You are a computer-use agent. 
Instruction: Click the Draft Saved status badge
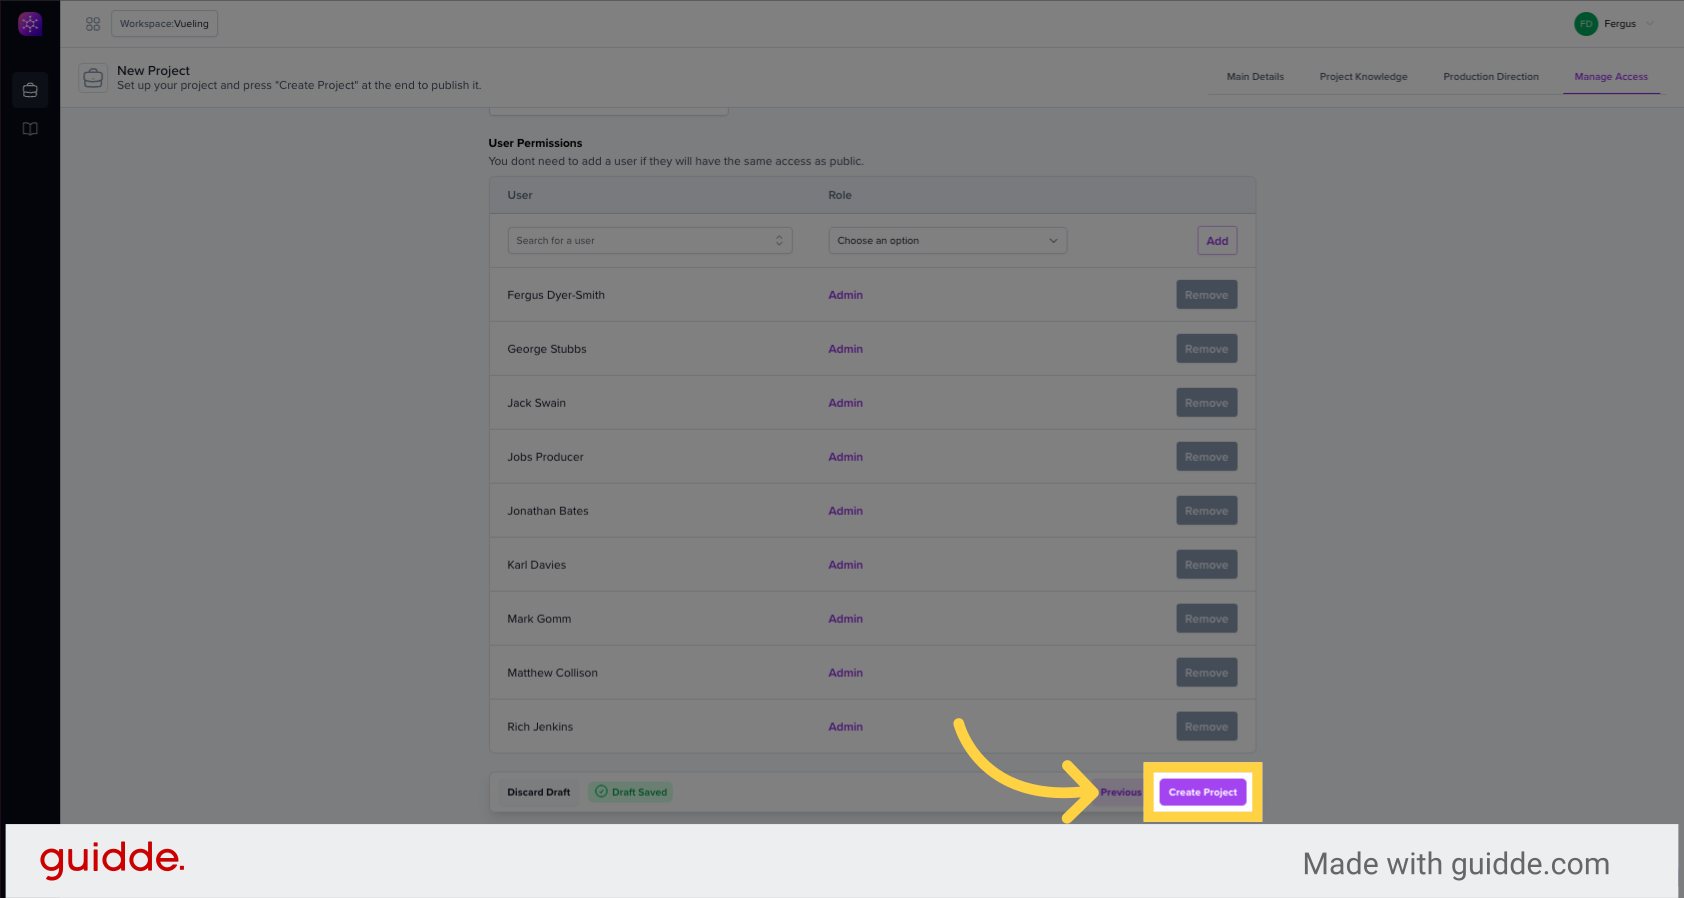tap(630, 792)
